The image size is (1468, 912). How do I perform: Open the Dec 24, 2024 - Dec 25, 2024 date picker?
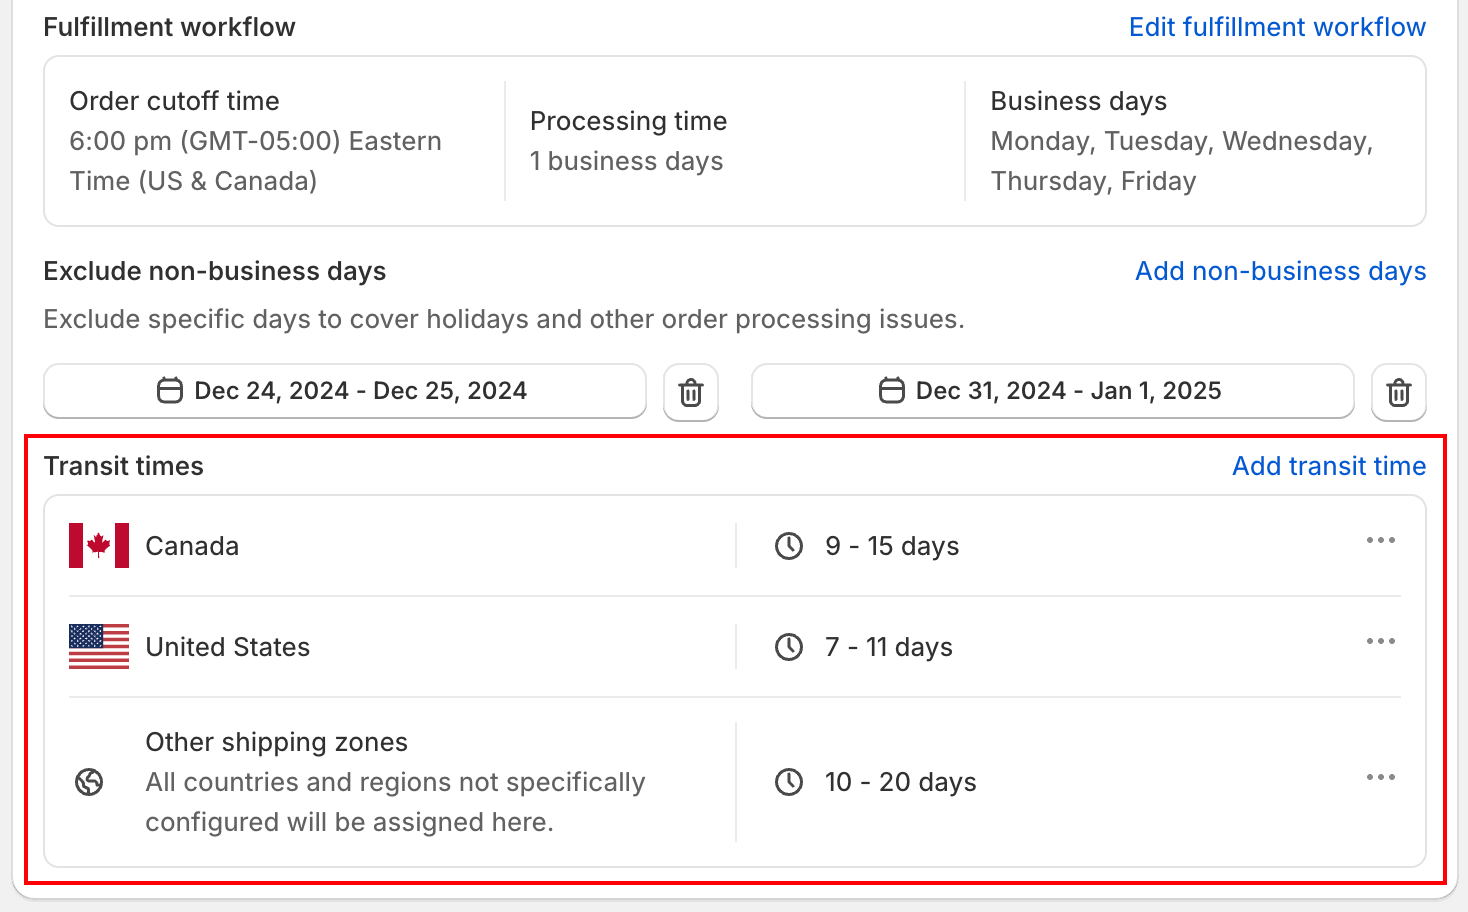point(345,391)
